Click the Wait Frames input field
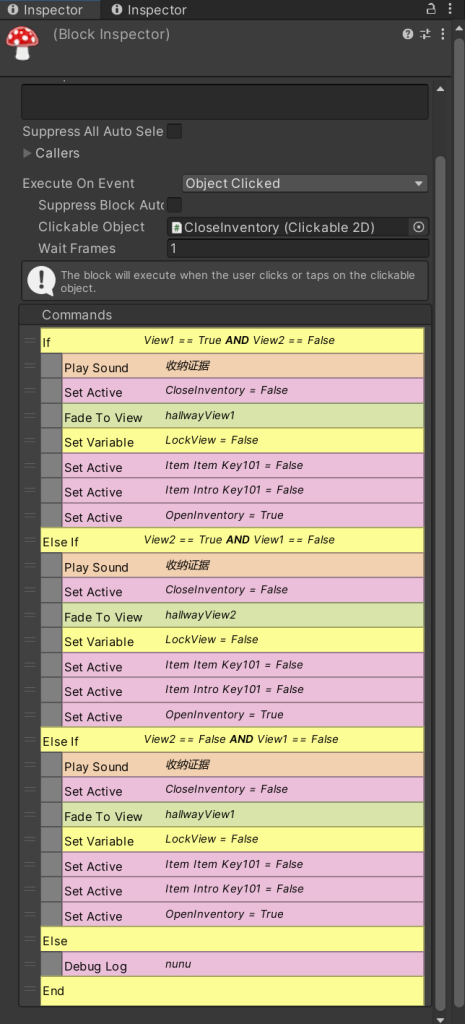Screen dimensions: 465x1024 tap(298, 248)
